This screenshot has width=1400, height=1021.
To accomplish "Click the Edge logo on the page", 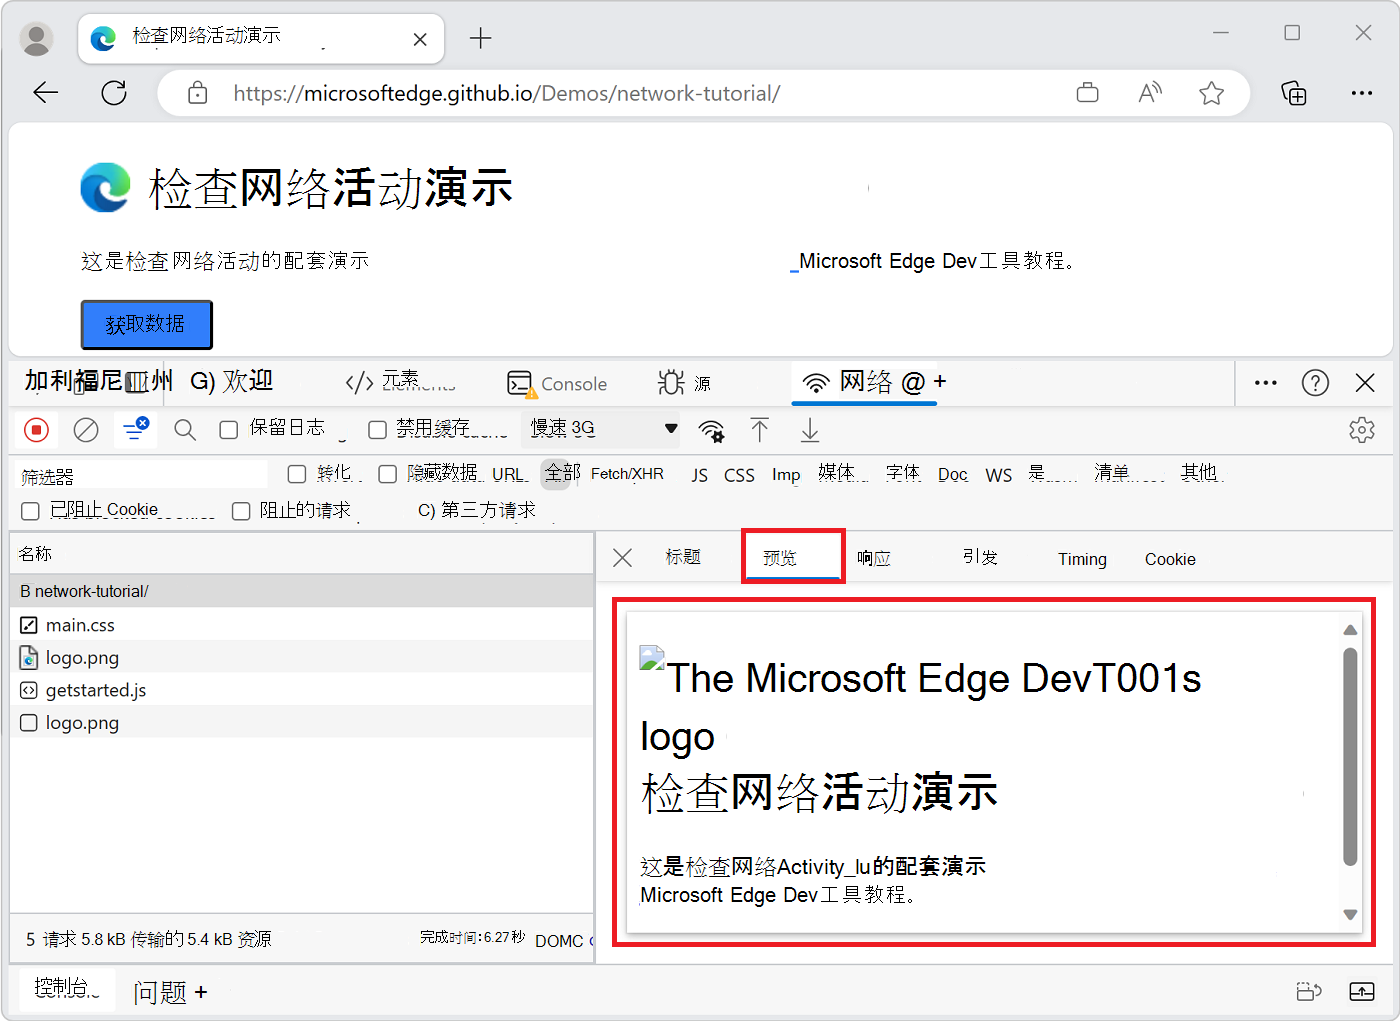I will pyautogui.click(x=106, y=187).
